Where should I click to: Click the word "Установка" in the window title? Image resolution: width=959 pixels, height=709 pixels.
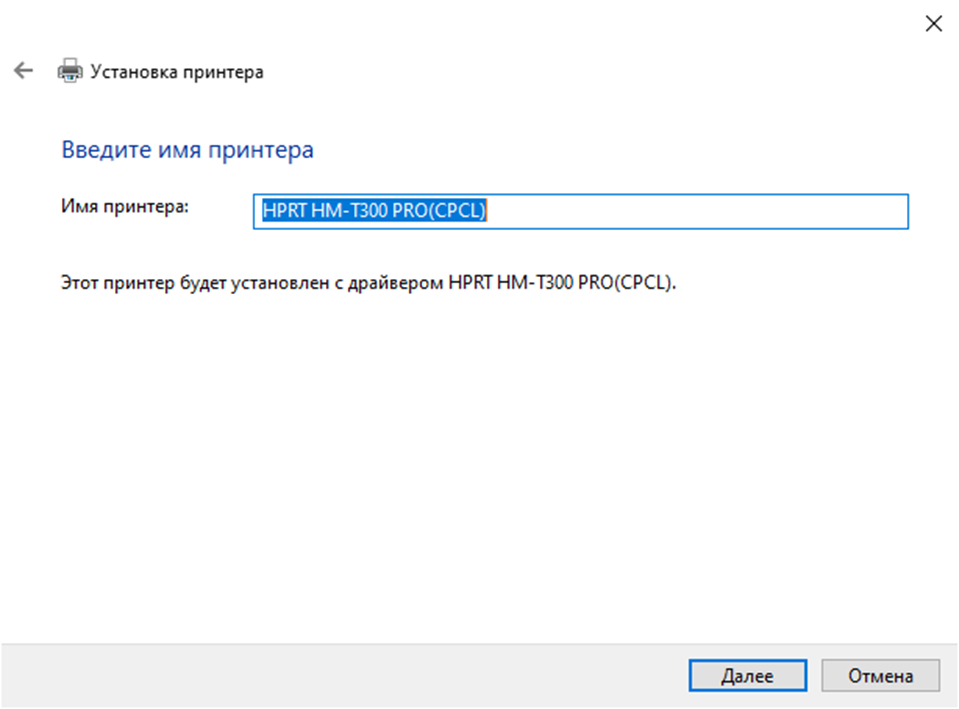(131, 72)
